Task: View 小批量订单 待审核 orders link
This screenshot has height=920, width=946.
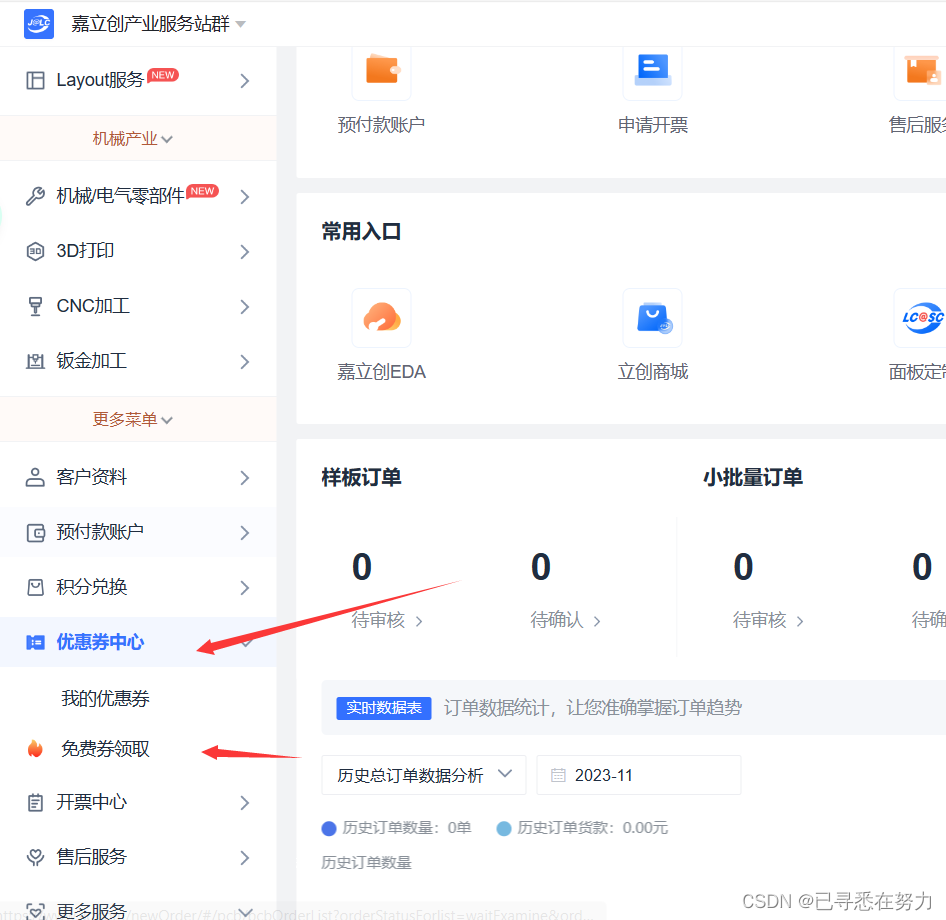Action: [x=768, y=620]
